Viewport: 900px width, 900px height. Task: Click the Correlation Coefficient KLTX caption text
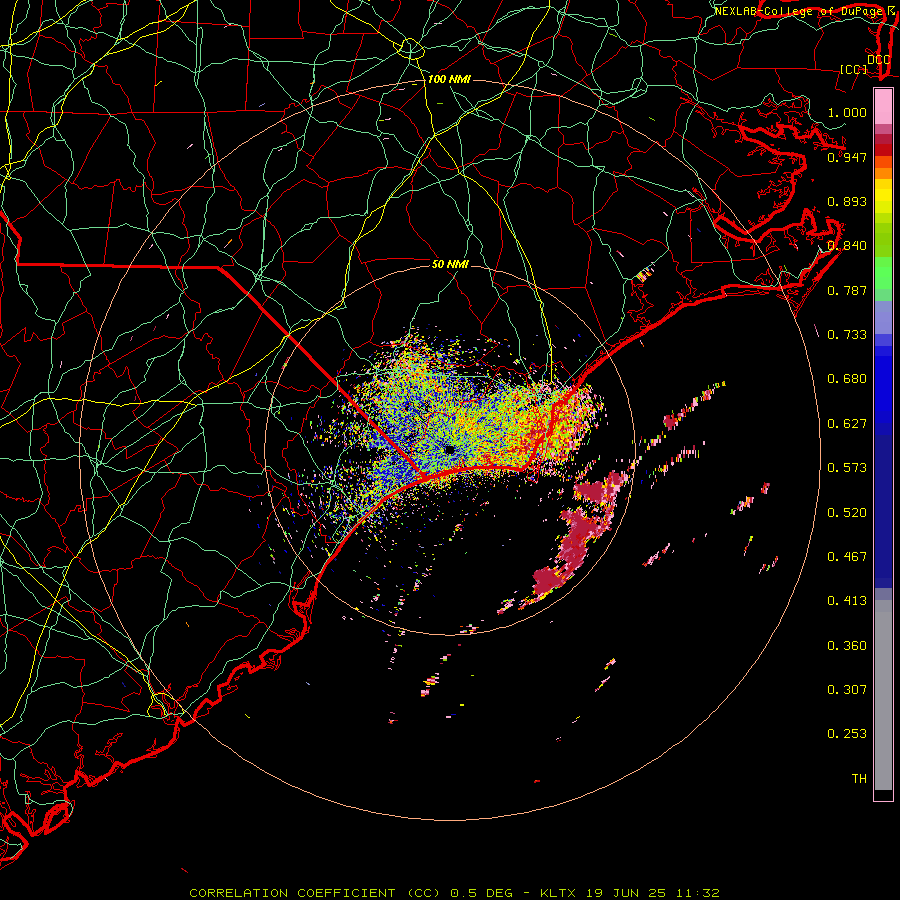coord(454,893)
